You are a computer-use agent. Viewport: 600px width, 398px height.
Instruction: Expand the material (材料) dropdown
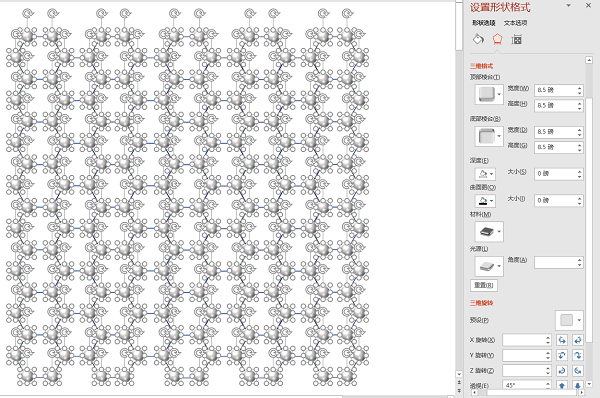pyautogui.click(x=489, y=231)
